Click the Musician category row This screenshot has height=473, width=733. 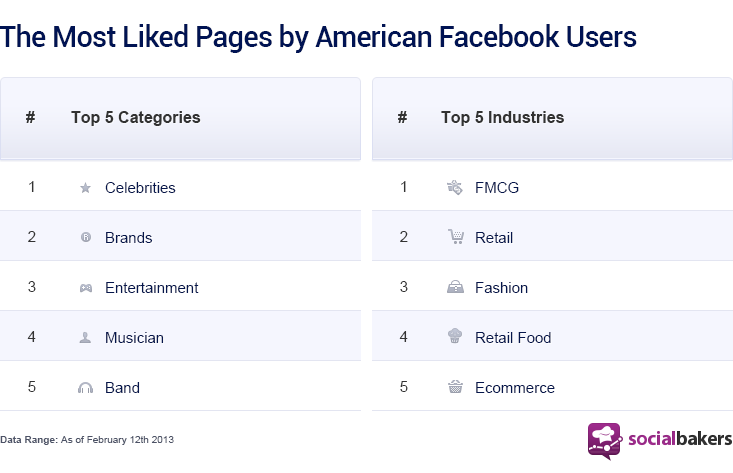tap(180, 336)
